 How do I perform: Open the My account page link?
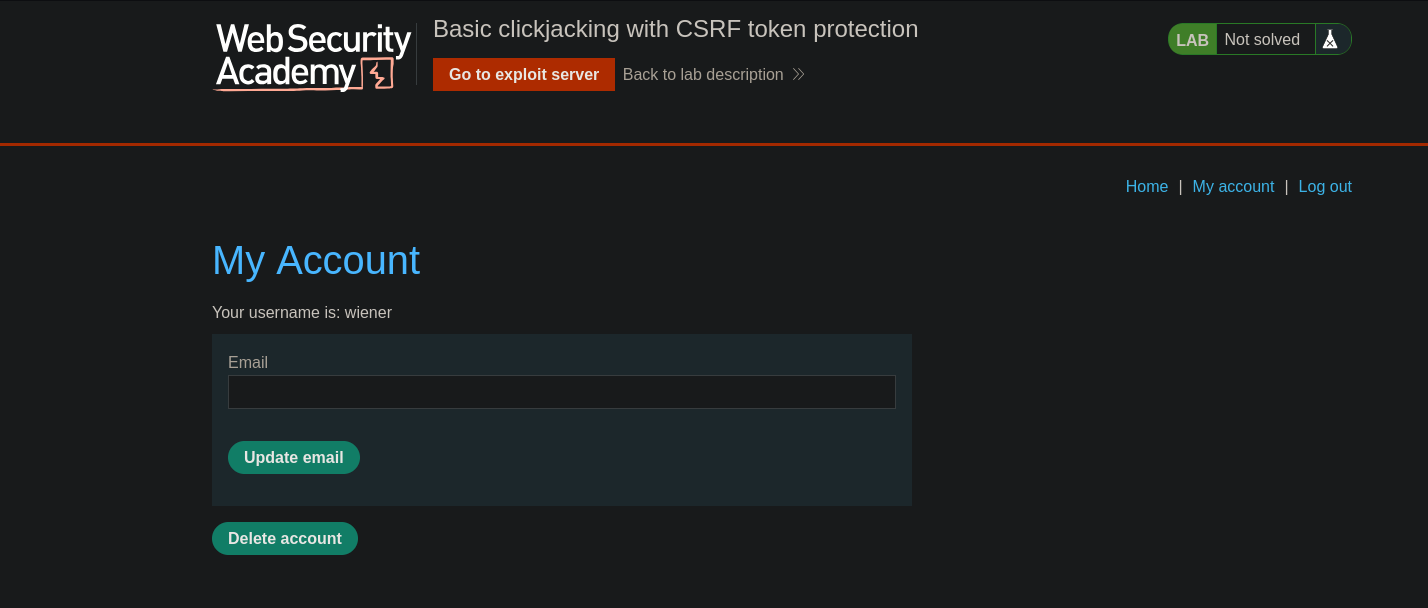click(x=1233, y=186)
